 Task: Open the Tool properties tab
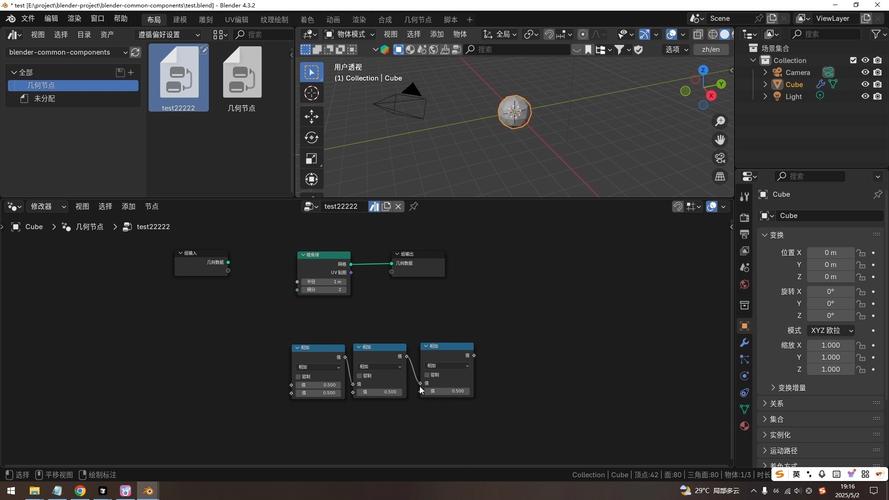pos(744,196)
